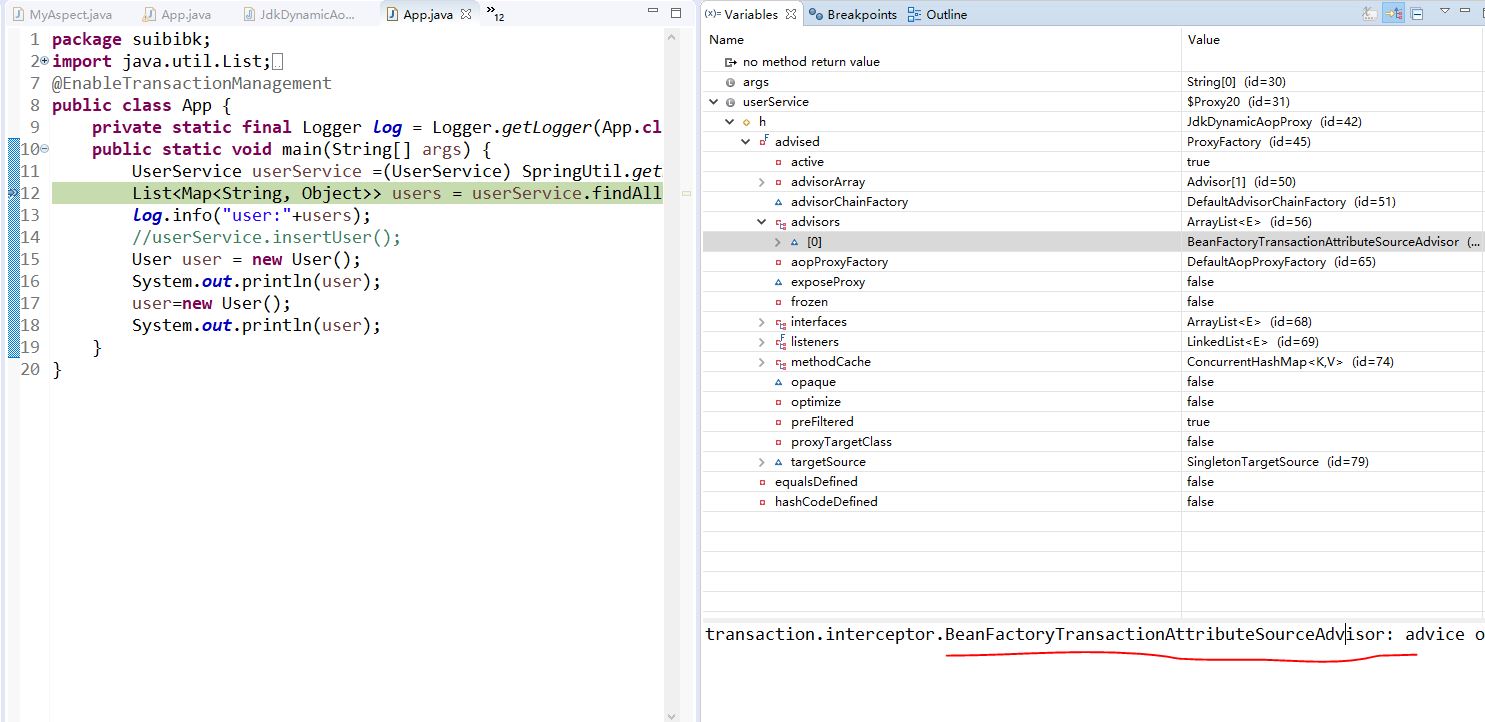Open the JdkDynamicAo... editor tab
This screenshot has height=722, width=1485.
[x=298, y=15]
